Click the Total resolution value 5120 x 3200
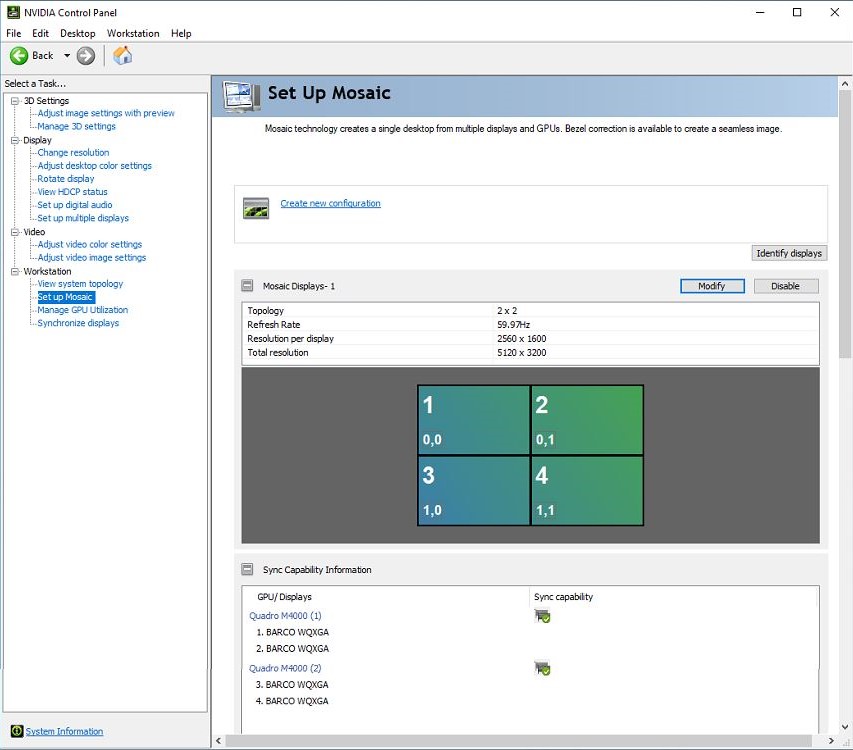The image size is (853, 750). pyautogui.click(x=522, y=353)
